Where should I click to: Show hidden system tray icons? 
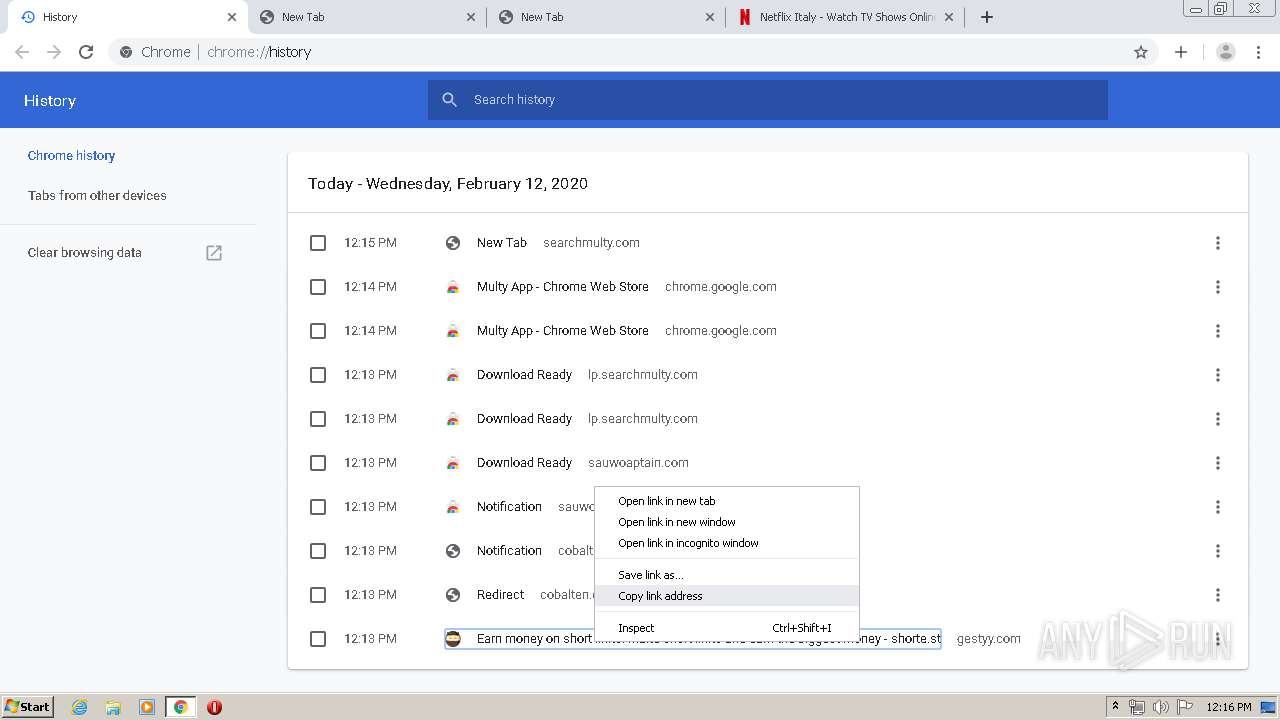tap(1116, 707)
